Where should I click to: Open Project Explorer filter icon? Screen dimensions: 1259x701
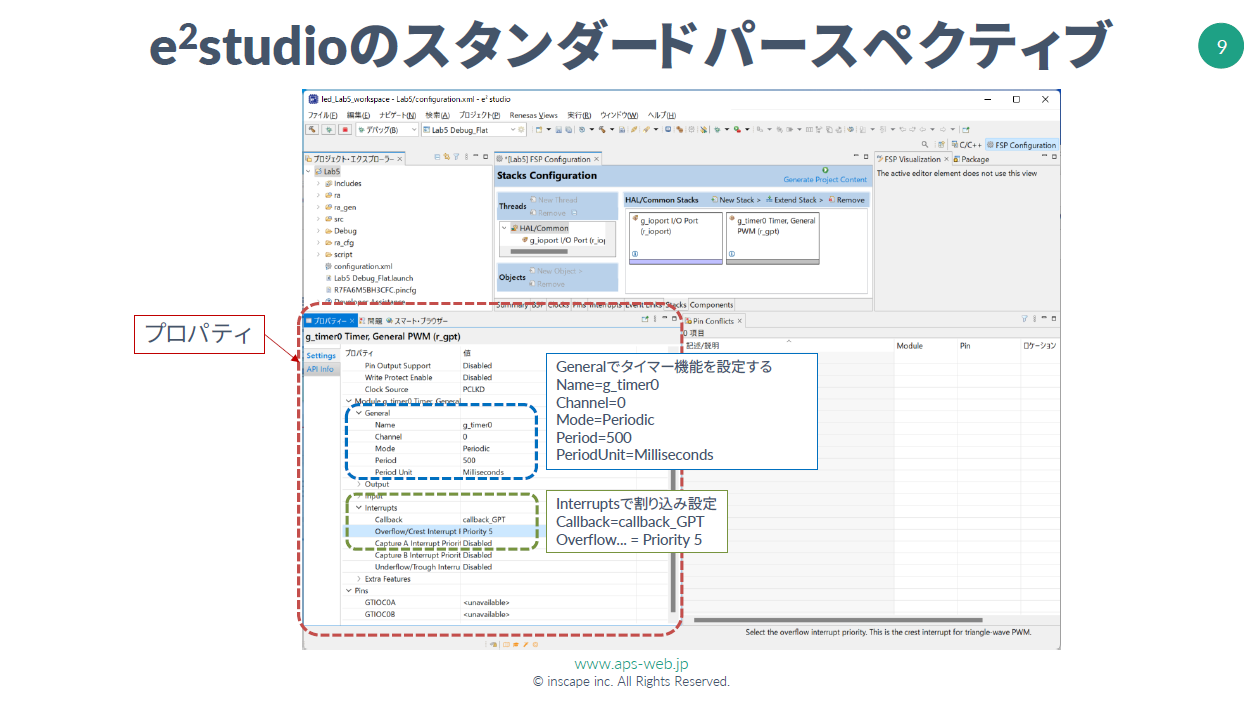pyautogui.click(x=457, y=158)
